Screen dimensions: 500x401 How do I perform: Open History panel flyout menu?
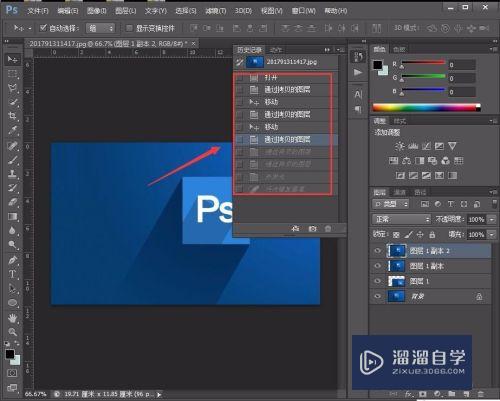[341, 50]
